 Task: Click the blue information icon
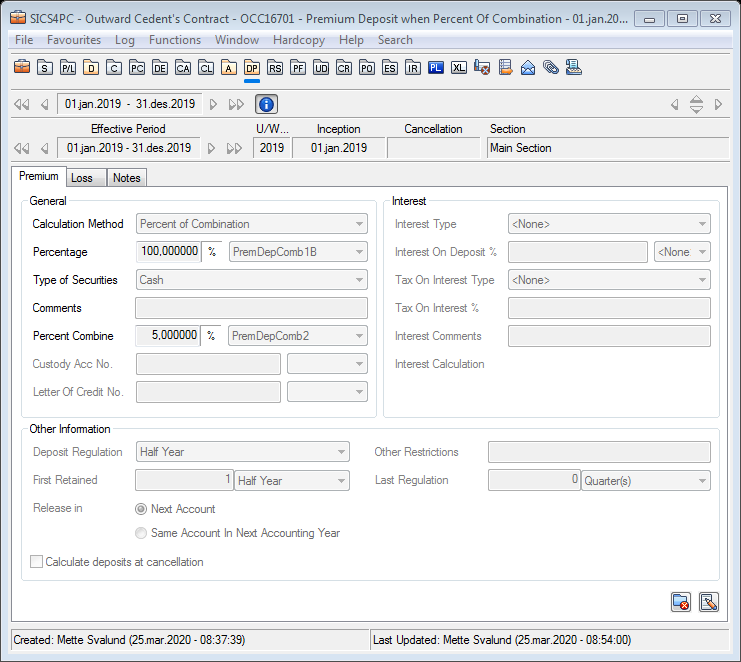click(x=266, y=104)
